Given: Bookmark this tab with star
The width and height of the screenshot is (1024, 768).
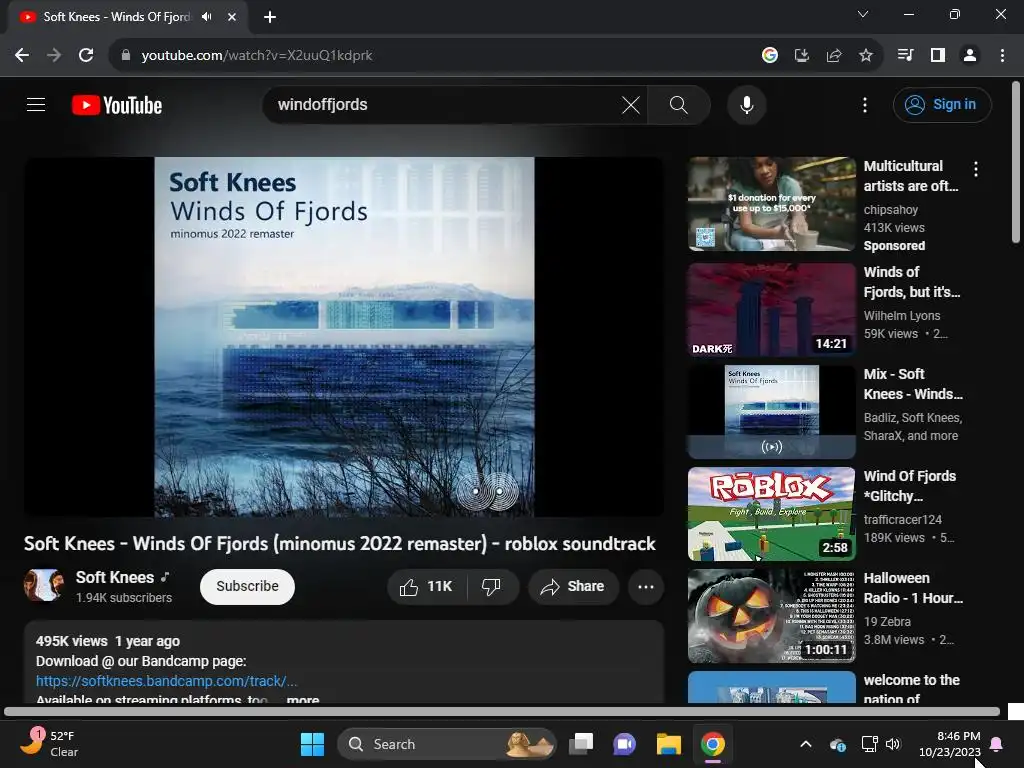Looking at the screenshot, I should pyautogui.click(x=866, y=56).
